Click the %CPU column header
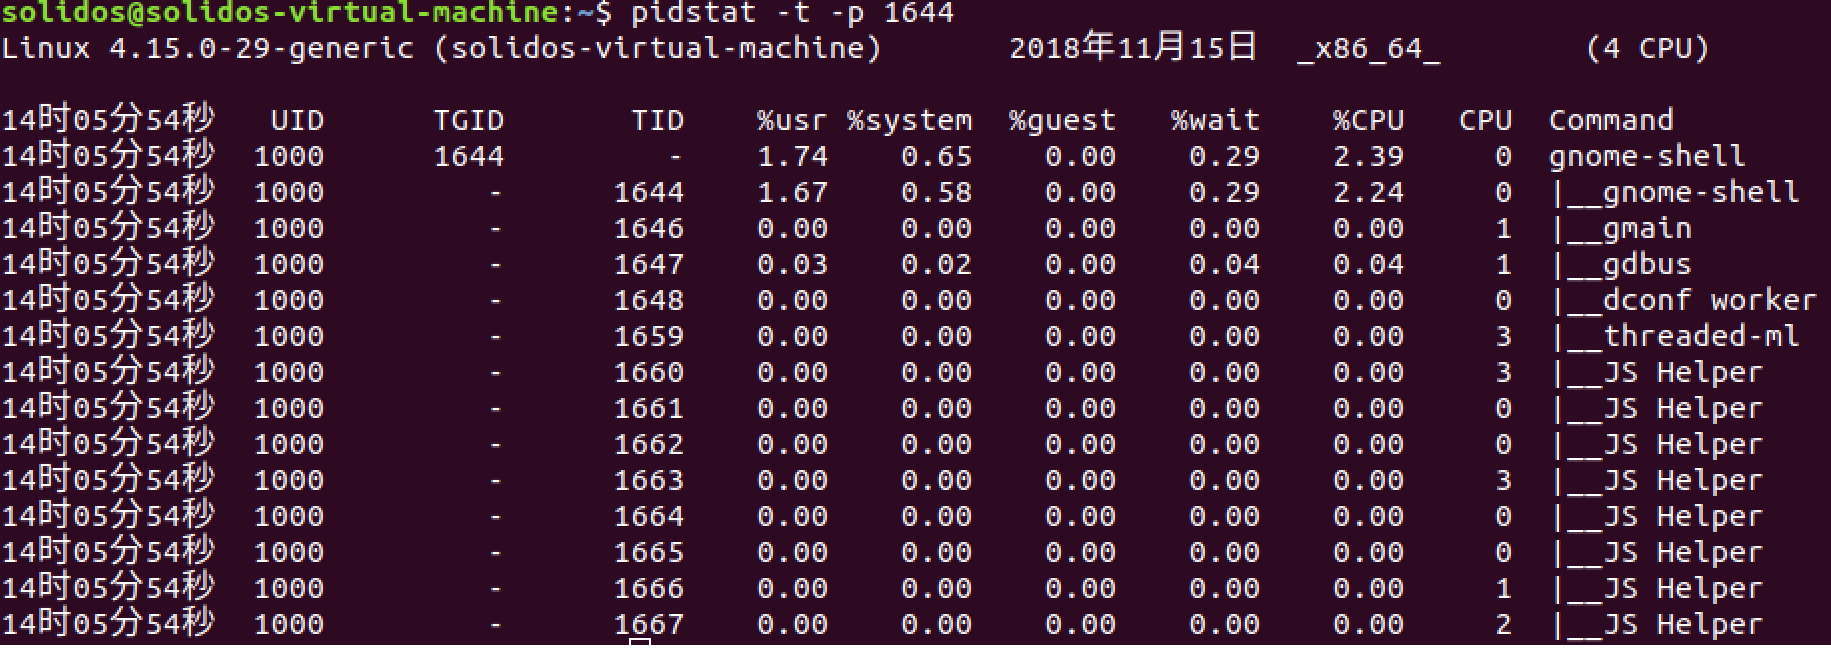 click(1368, 121)
